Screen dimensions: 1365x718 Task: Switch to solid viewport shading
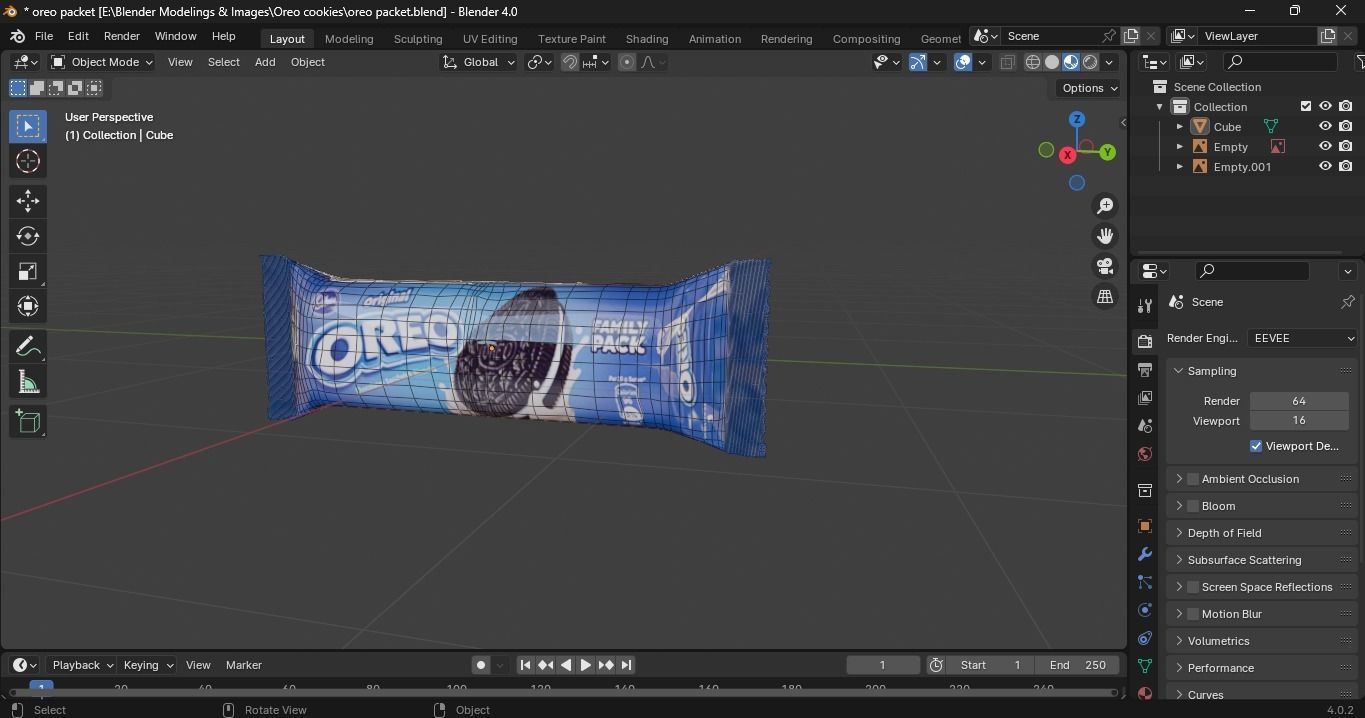pyautogui.click(x=1052, y=62)
